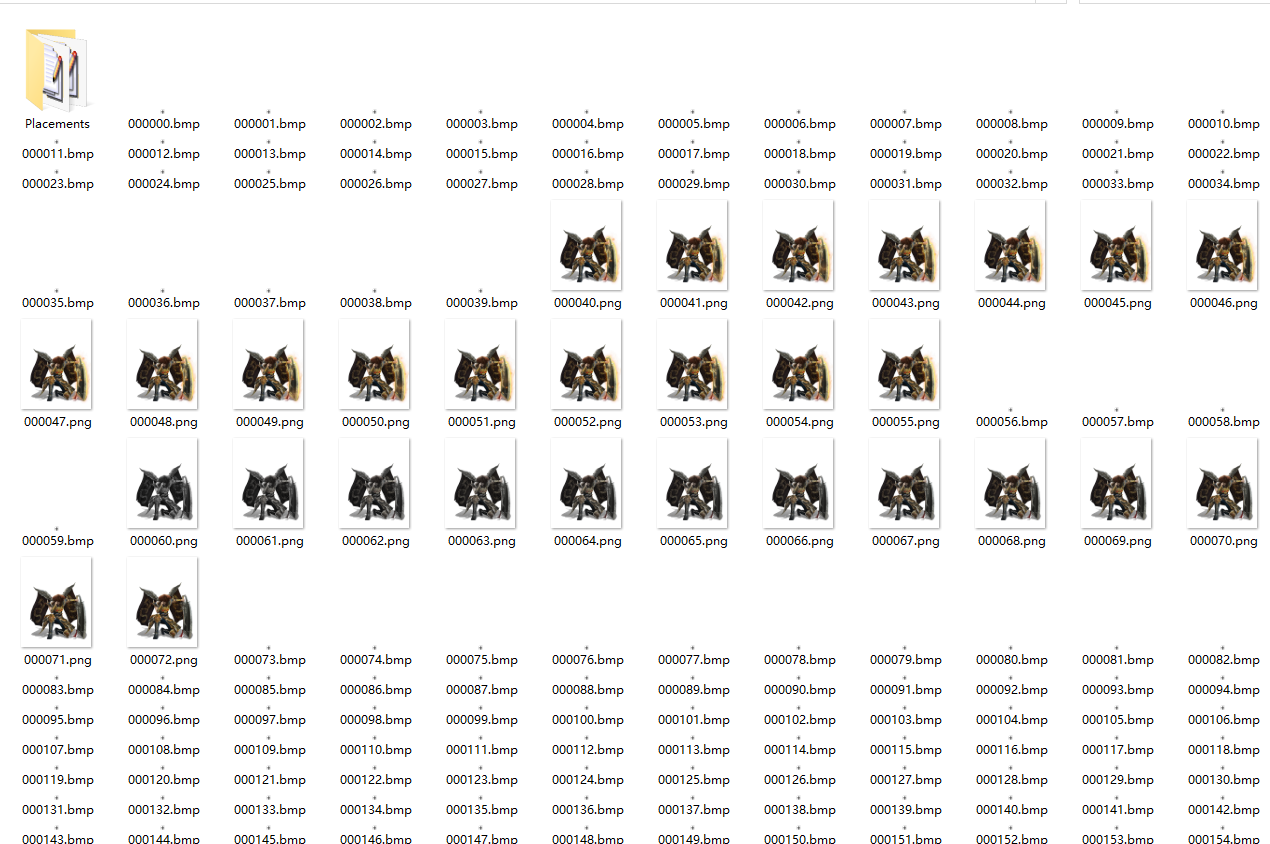Select the file 000120.bmp
Viewport: 1270px width, 844px height.
click(x=163, y=779)
